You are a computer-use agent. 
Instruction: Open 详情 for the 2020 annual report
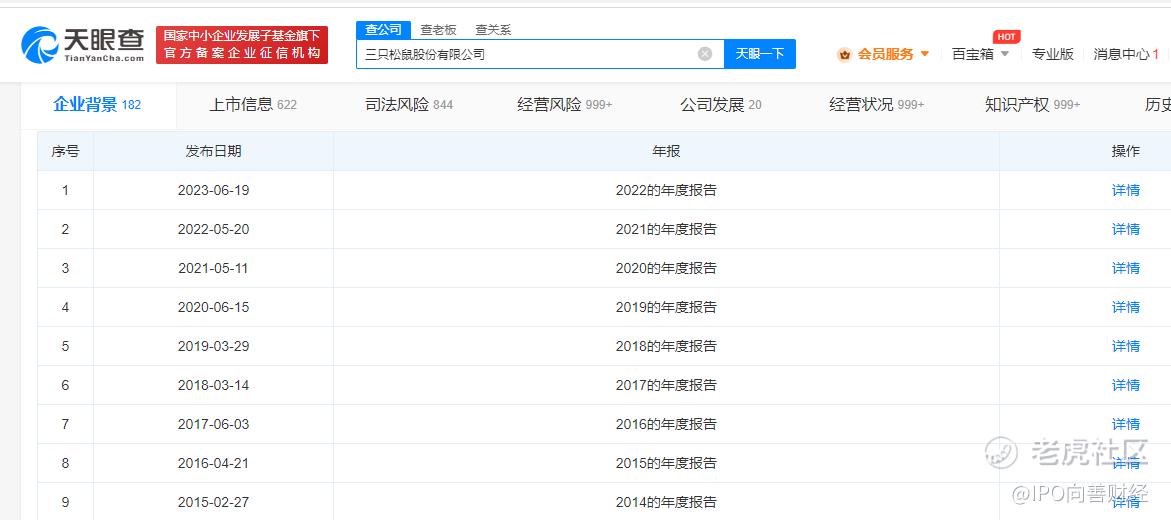[x=1125, y=268]
